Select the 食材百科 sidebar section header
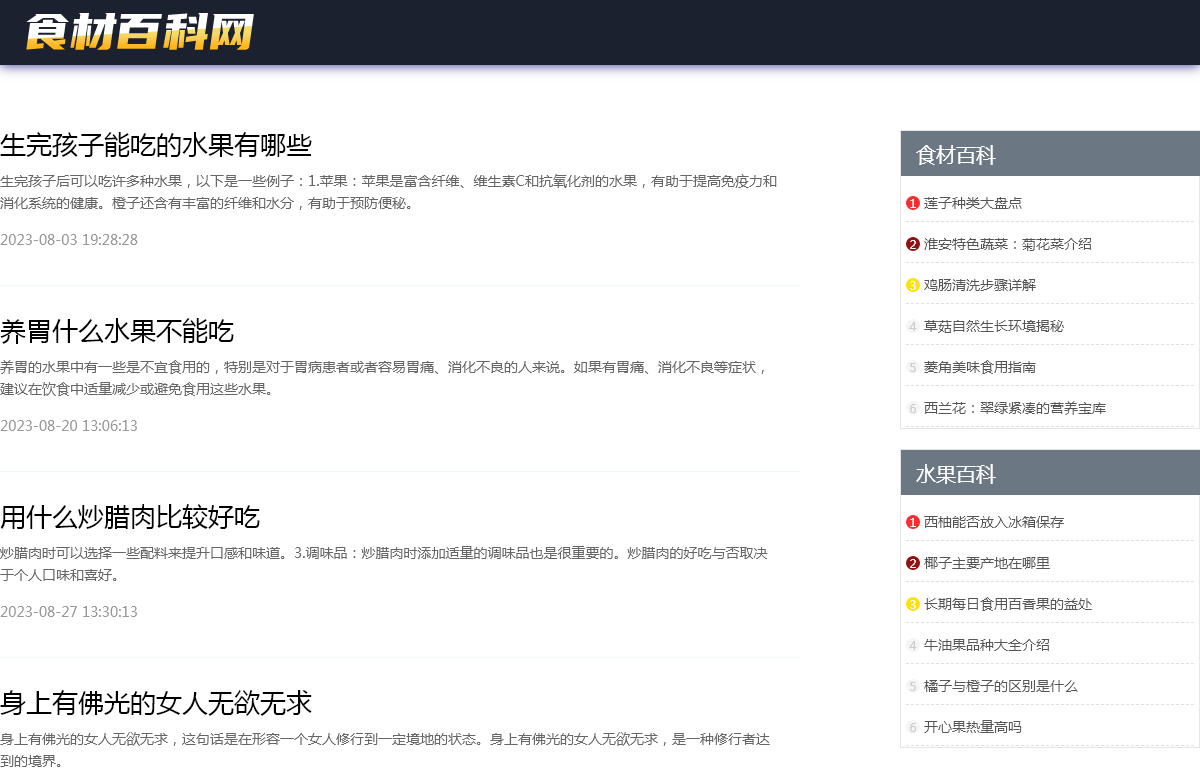 956,155
